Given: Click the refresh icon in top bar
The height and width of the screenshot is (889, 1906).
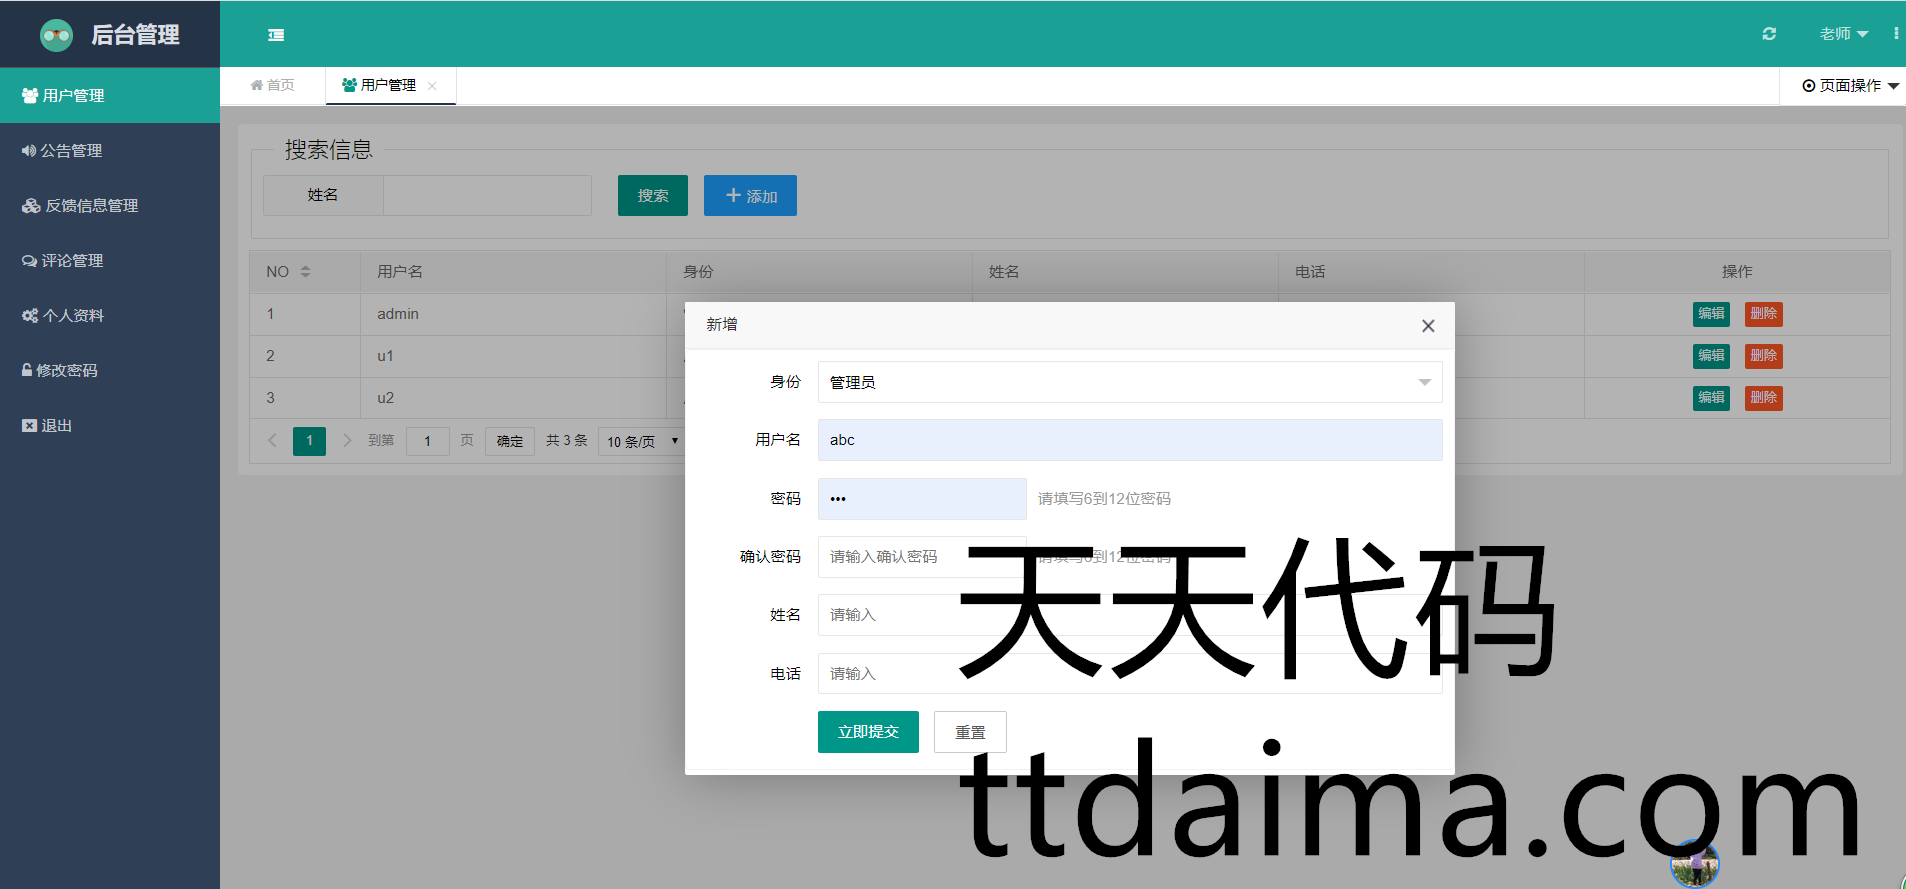Looking at the screenshot, I should 1769,34.
